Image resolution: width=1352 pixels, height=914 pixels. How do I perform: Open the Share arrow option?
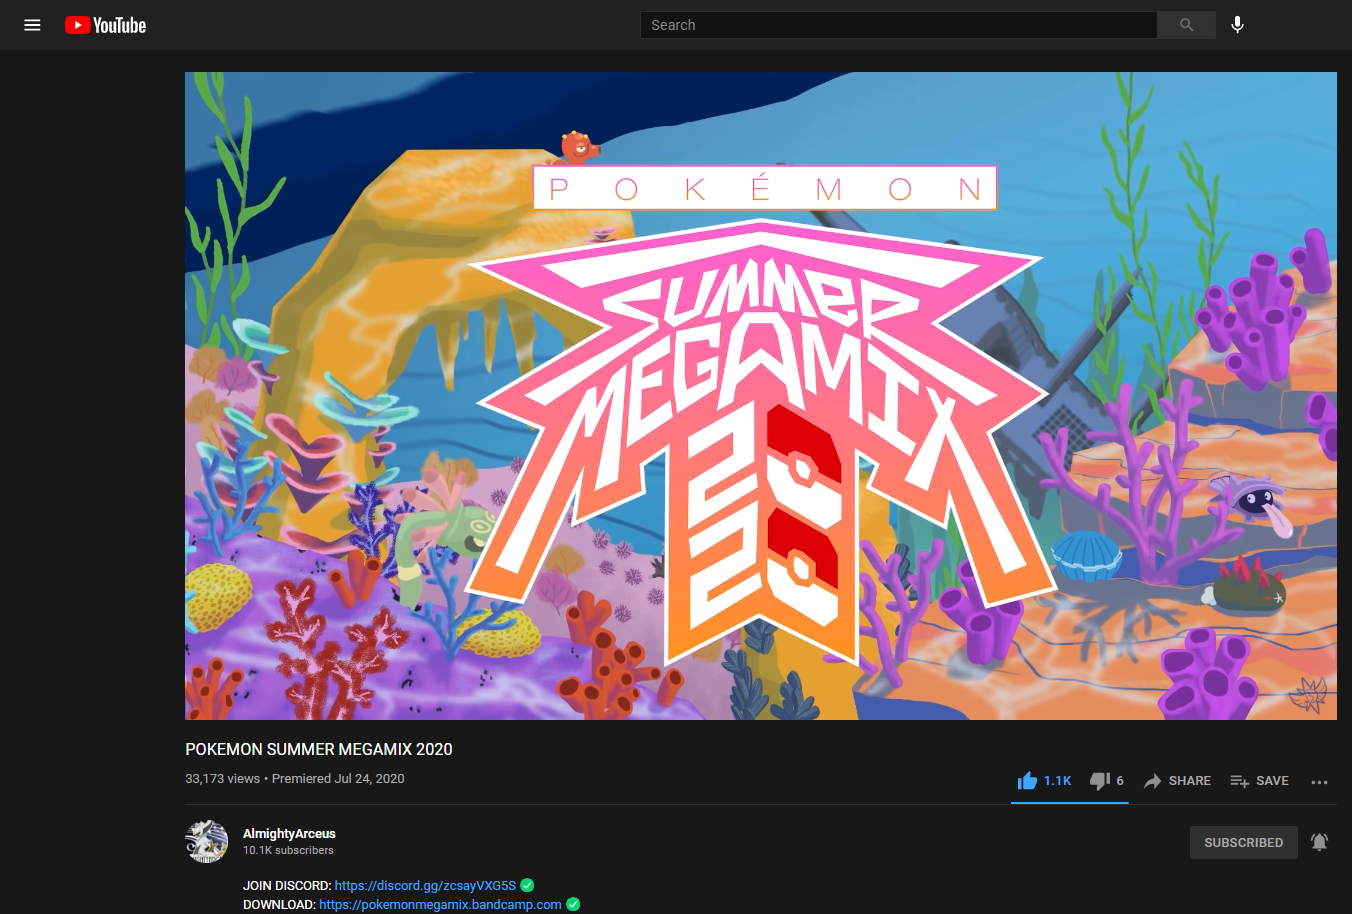pyautogui.click(x=1177, y=781)
